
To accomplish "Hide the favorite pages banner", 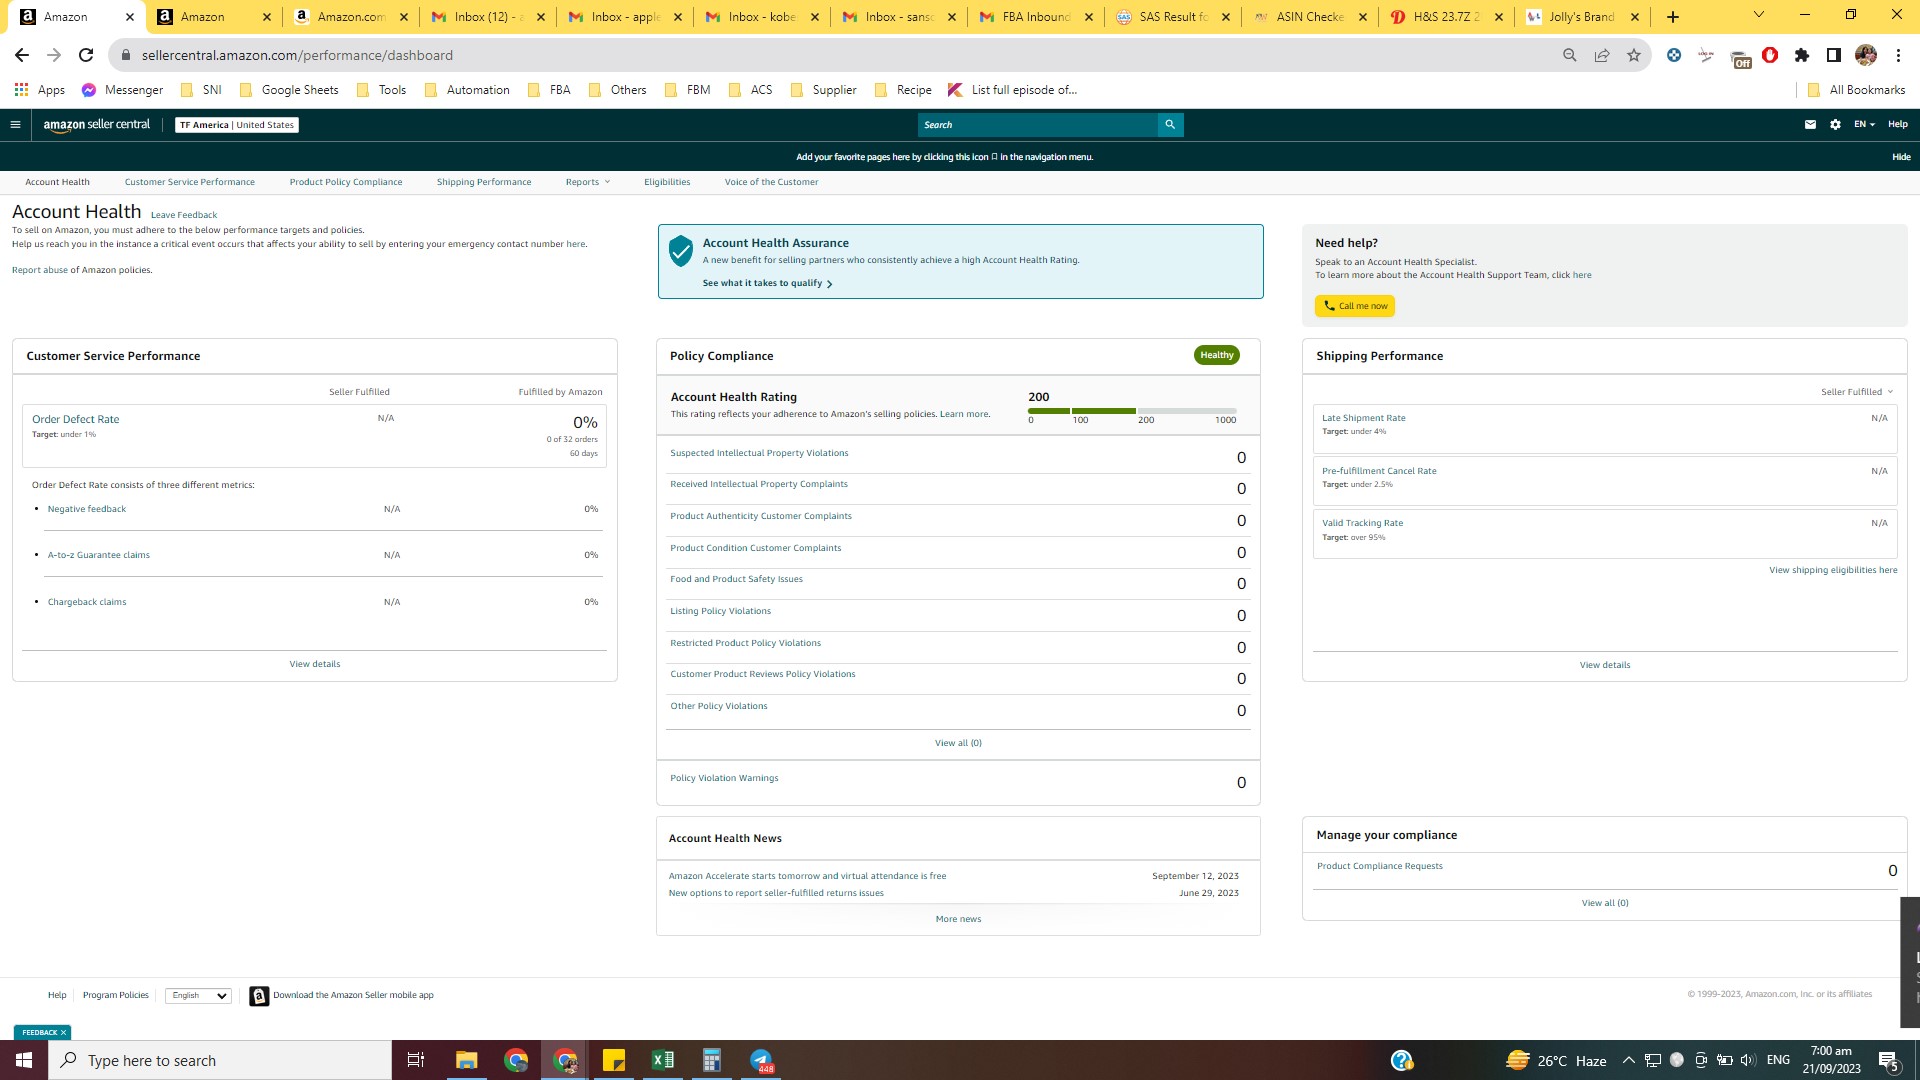I will pyautogui.click(x=1901, y=157).
